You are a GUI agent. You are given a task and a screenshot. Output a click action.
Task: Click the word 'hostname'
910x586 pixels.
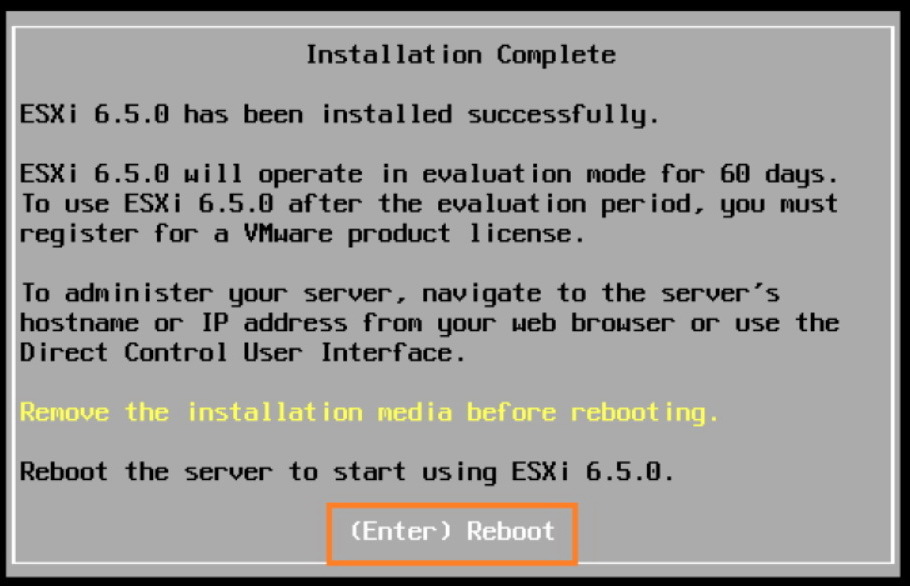tap(80, 323)
